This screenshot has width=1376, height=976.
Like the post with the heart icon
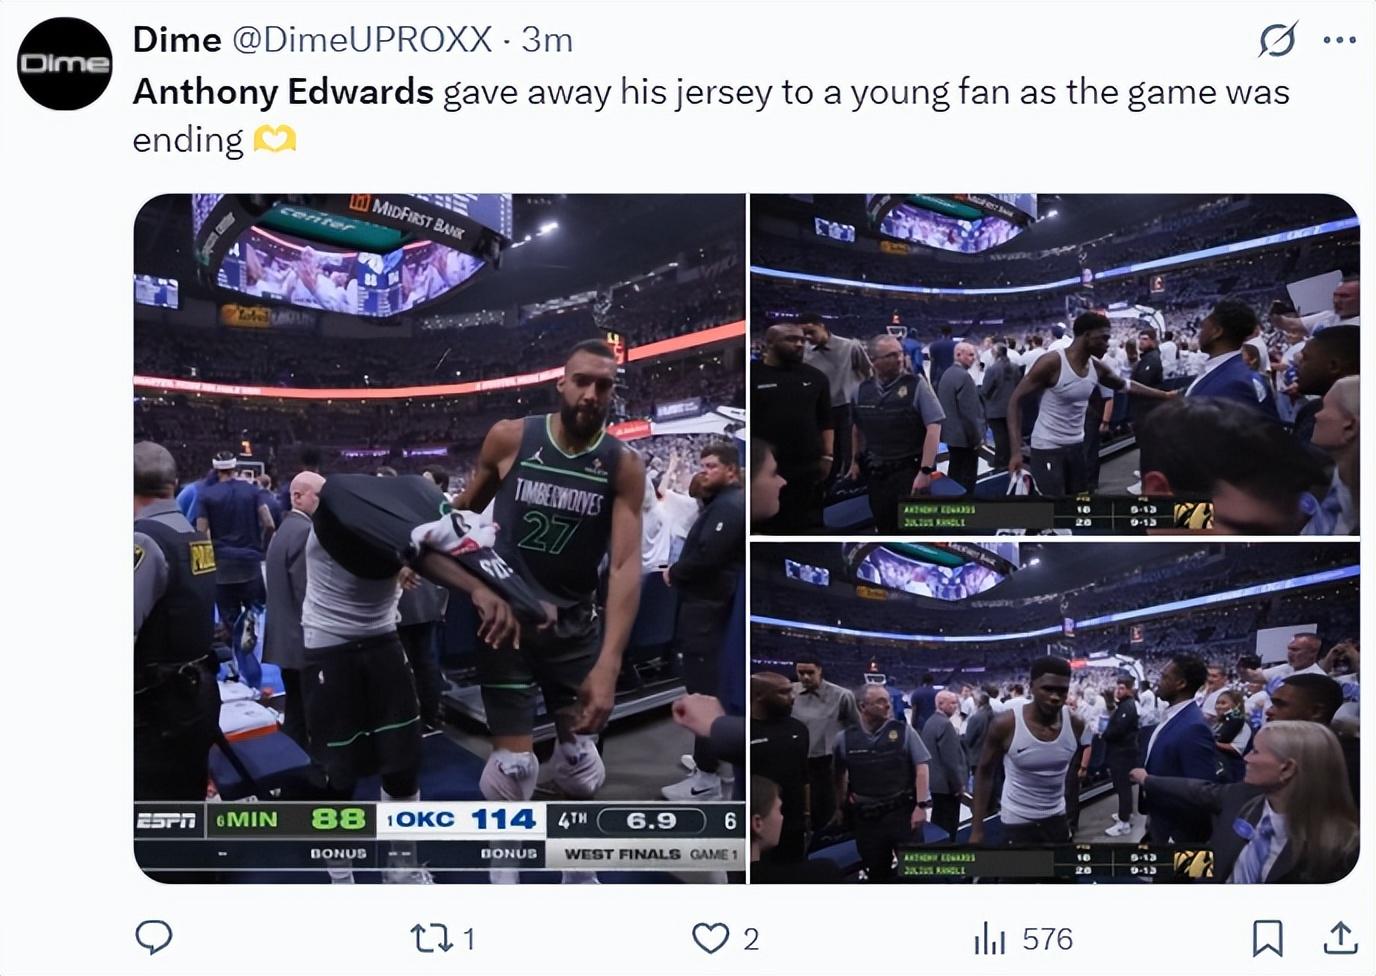click(x=710, y=938)
